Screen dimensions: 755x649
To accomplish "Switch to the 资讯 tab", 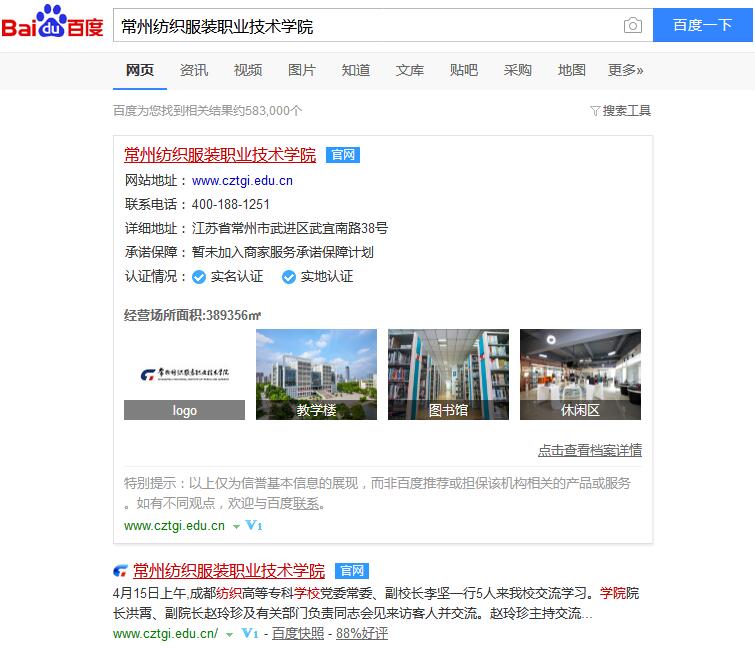I will point(194,70).
